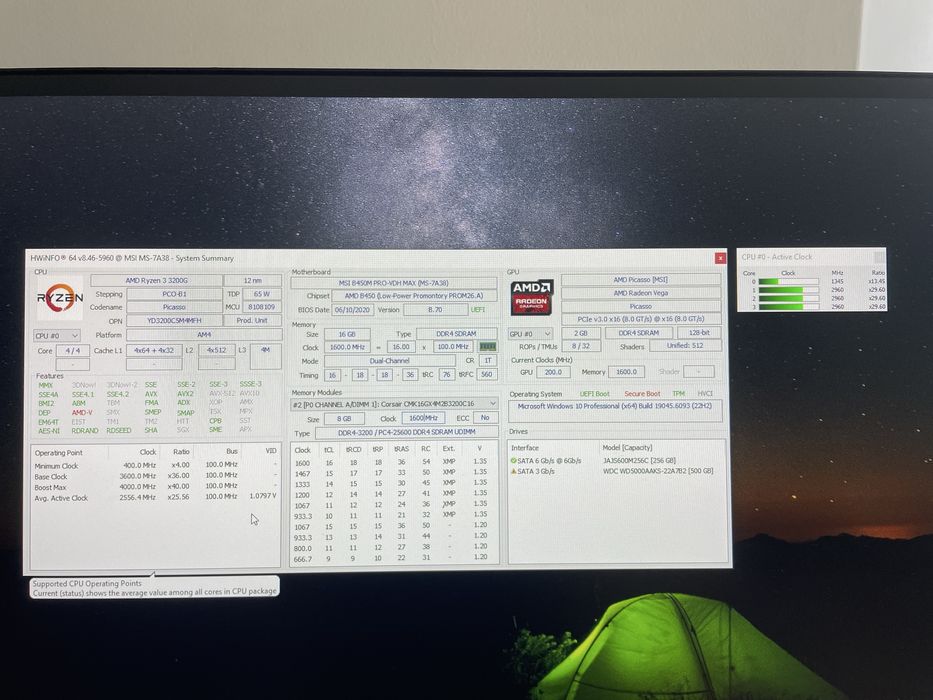Image resolution: width=933 pixels, height=700 pixels.
Task: Select the Avg. Active Clock row
Action: (155, 497)
